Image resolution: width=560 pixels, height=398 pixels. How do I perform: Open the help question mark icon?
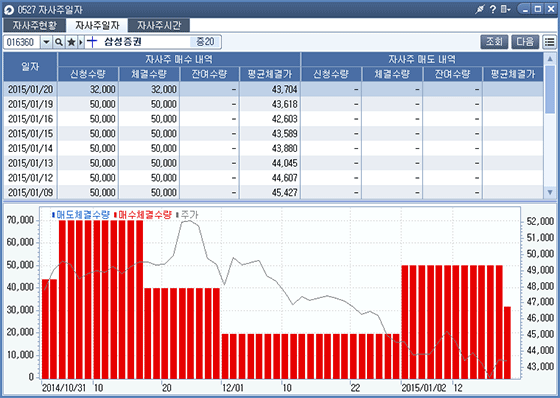click(x=493, y=9)
